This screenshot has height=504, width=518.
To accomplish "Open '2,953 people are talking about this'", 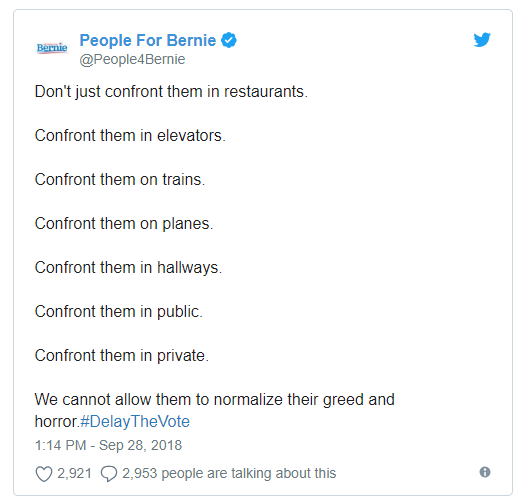I will click(x=229, y=473).
